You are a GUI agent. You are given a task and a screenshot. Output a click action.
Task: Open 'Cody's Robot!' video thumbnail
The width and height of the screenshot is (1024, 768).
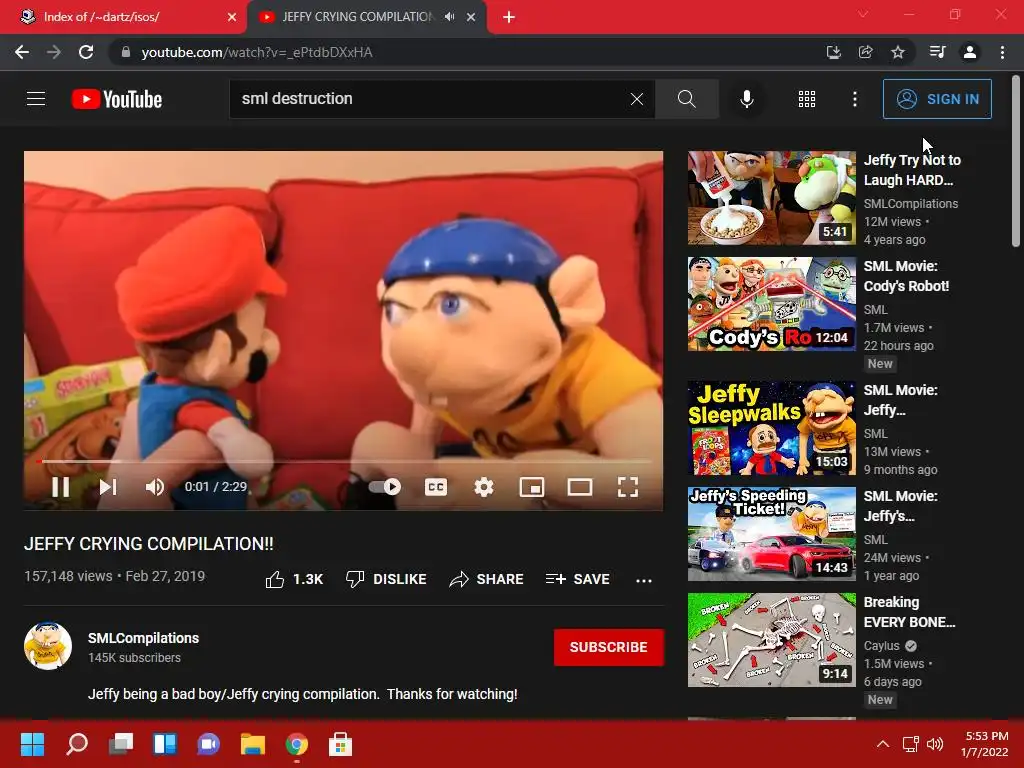pyautogui.click(x=771, y=304)
